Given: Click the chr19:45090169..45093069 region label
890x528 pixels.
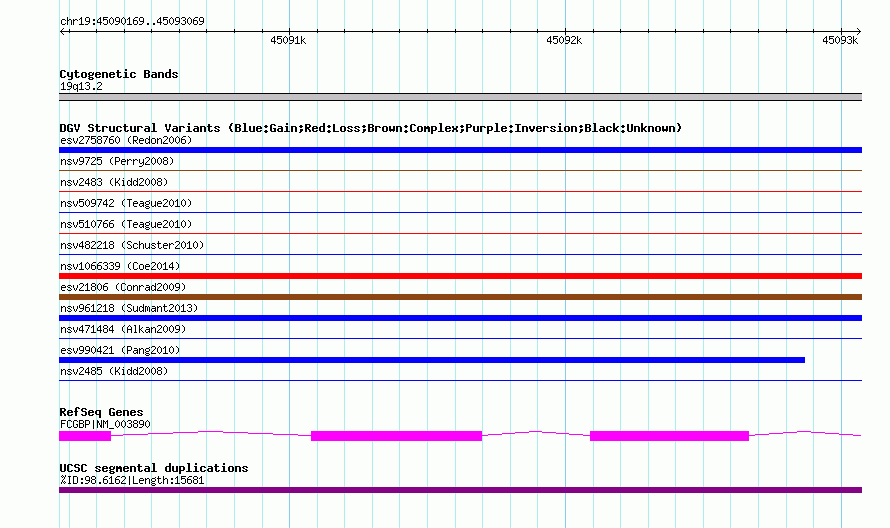Looking at the screenshot, I should point(132,21).
